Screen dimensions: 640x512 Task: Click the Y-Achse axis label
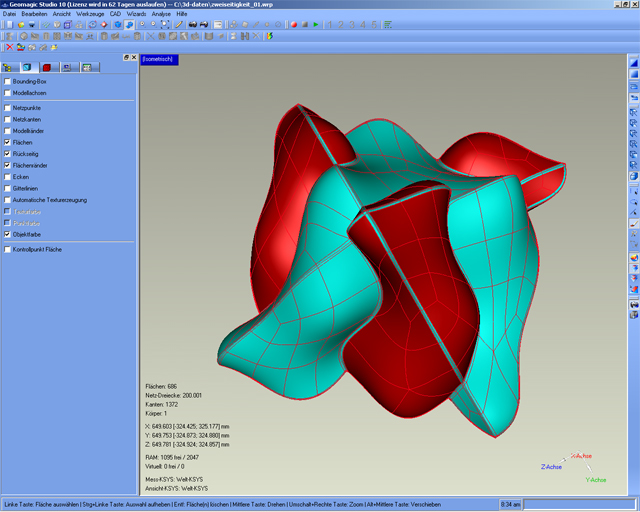pyautogui.click(x=596, y=480)
